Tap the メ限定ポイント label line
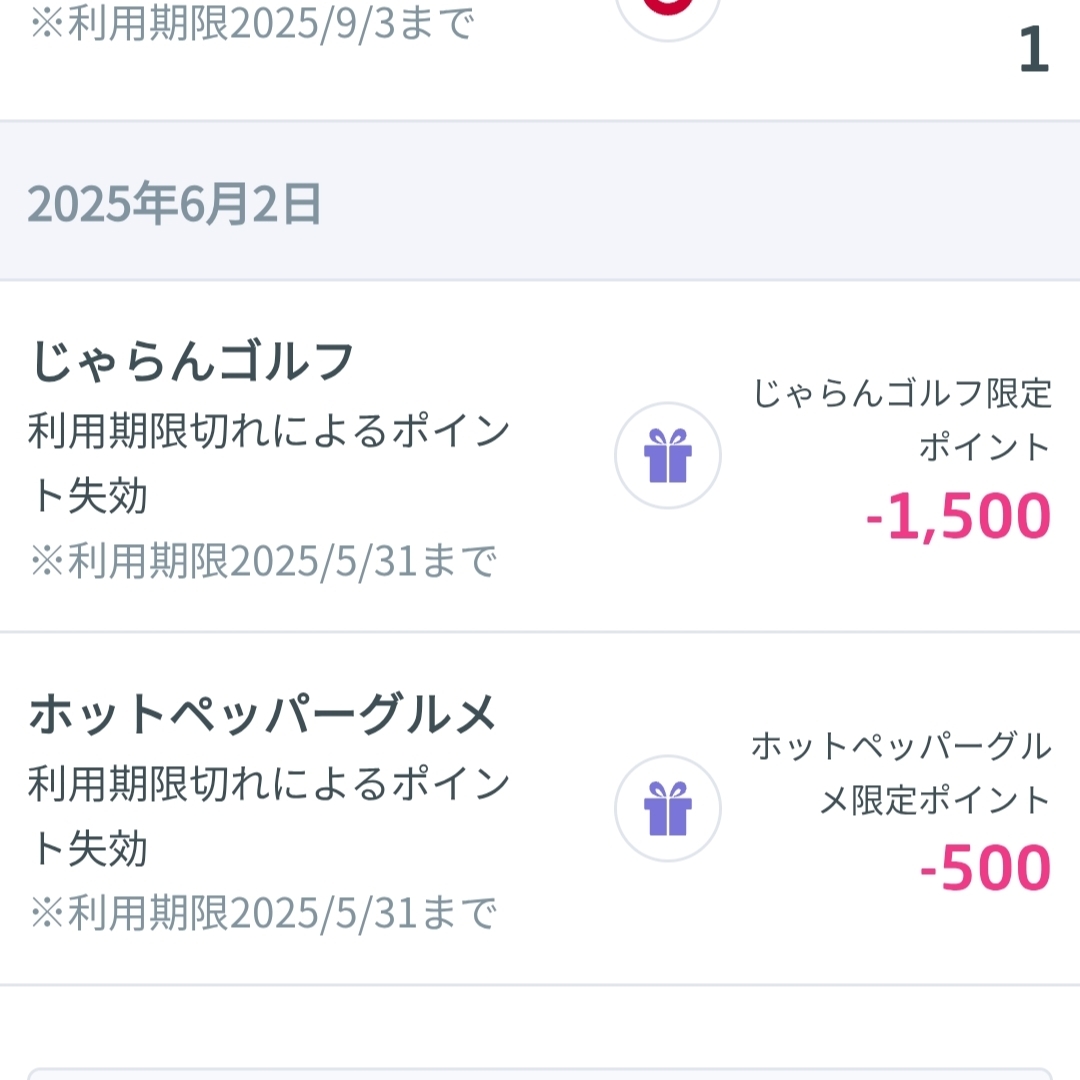1080x1080 pixels. (x=935, y=800)
